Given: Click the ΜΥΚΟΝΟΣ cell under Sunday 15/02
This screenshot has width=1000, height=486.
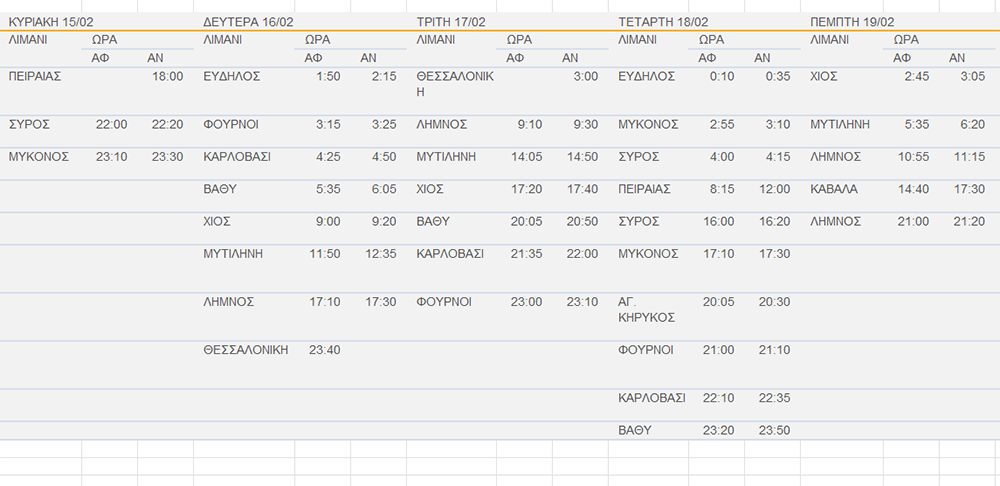Looking at the screenshot, I should (36, 157).
